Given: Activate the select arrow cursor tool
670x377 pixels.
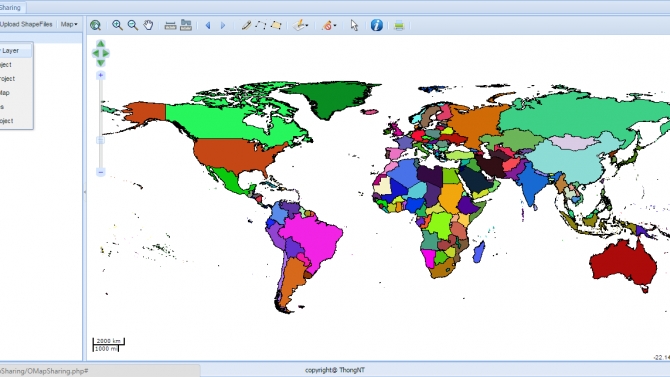Looking at the screenshot, I should point(354,25).
